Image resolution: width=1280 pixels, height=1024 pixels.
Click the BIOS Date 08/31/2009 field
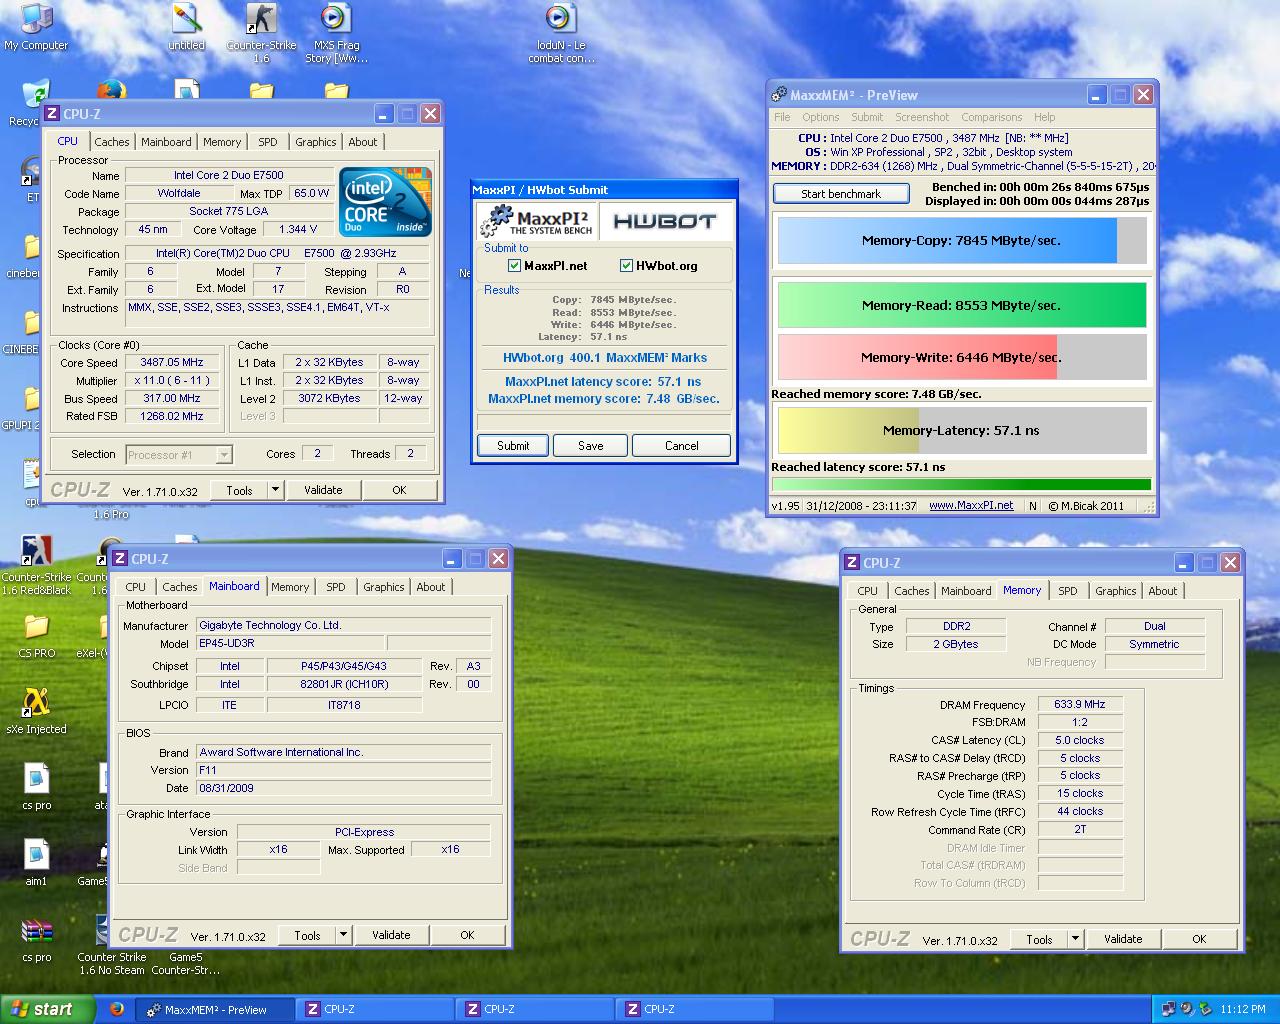click(x=343, y=788)
